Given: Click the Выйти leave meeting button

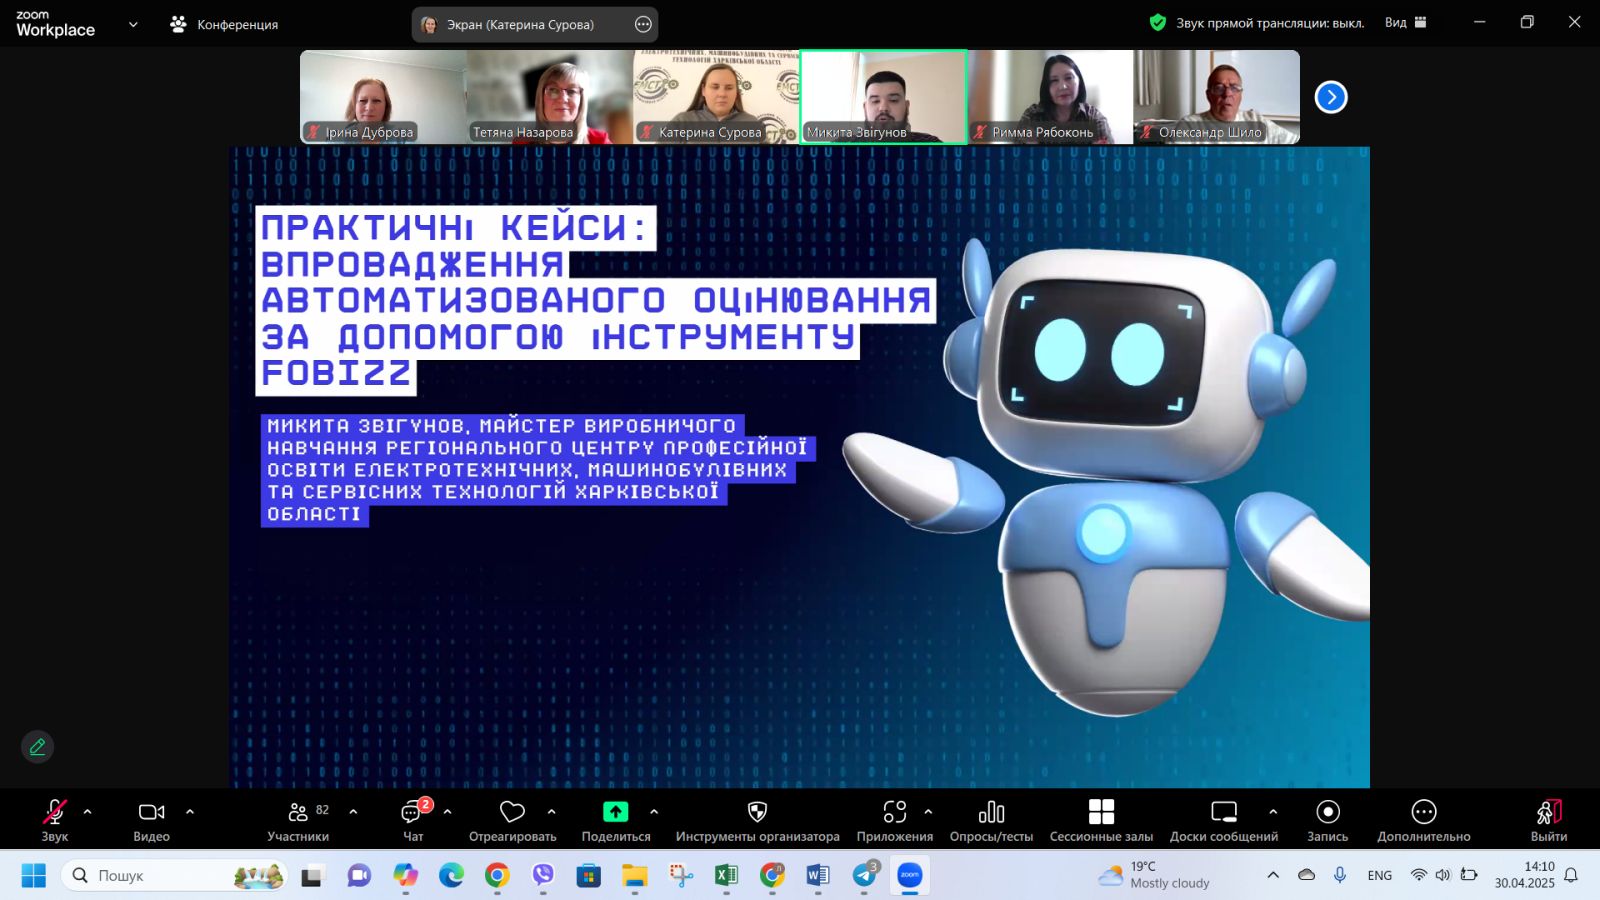Looking at the screenshot, I should point(1549,820).
